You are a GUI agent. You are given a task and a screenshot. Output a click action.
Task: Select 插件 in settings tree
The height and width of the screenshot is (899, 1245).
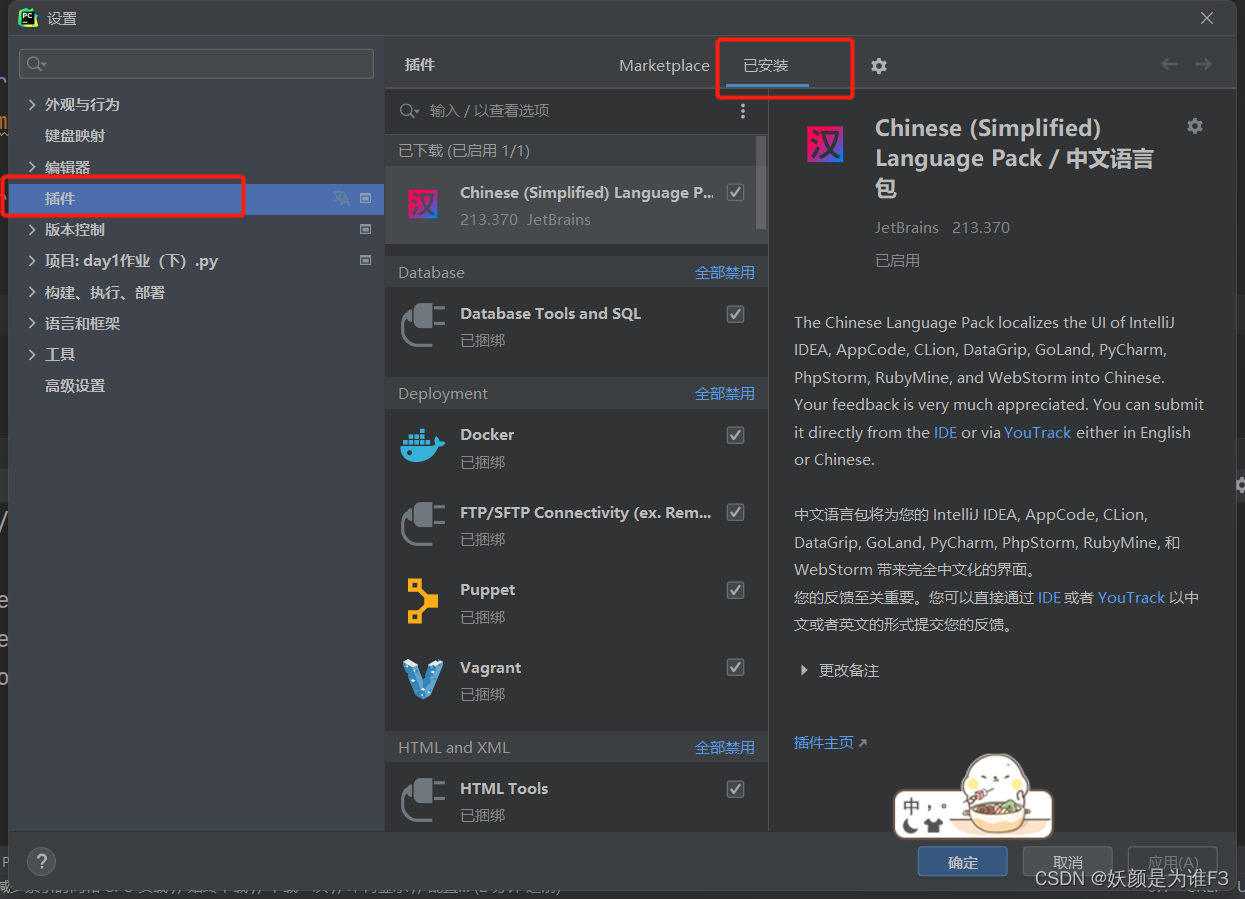pyautogui.click(x=60, y=198)
